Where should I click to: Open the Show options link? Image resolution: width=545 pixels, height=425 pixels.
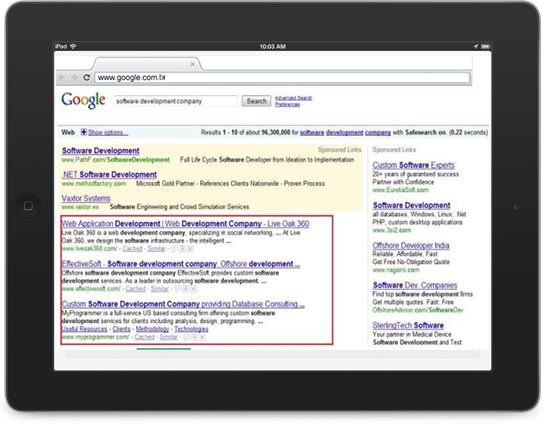click(108, 132)
